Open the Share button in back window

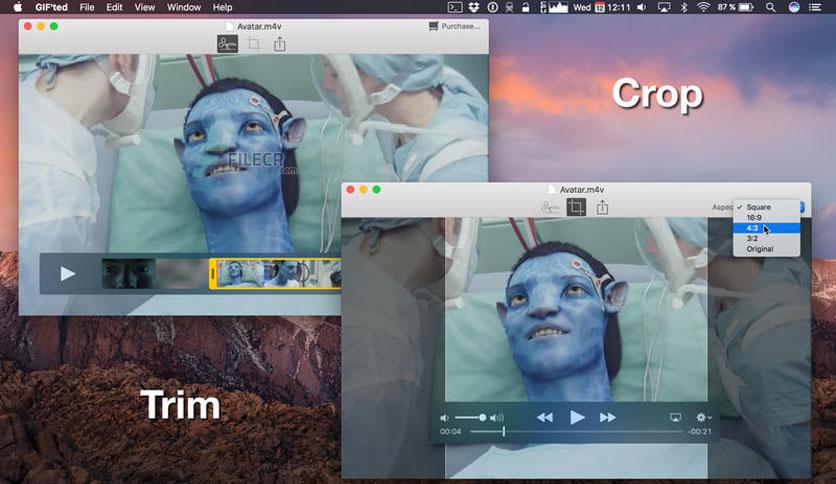coord(279,44)
